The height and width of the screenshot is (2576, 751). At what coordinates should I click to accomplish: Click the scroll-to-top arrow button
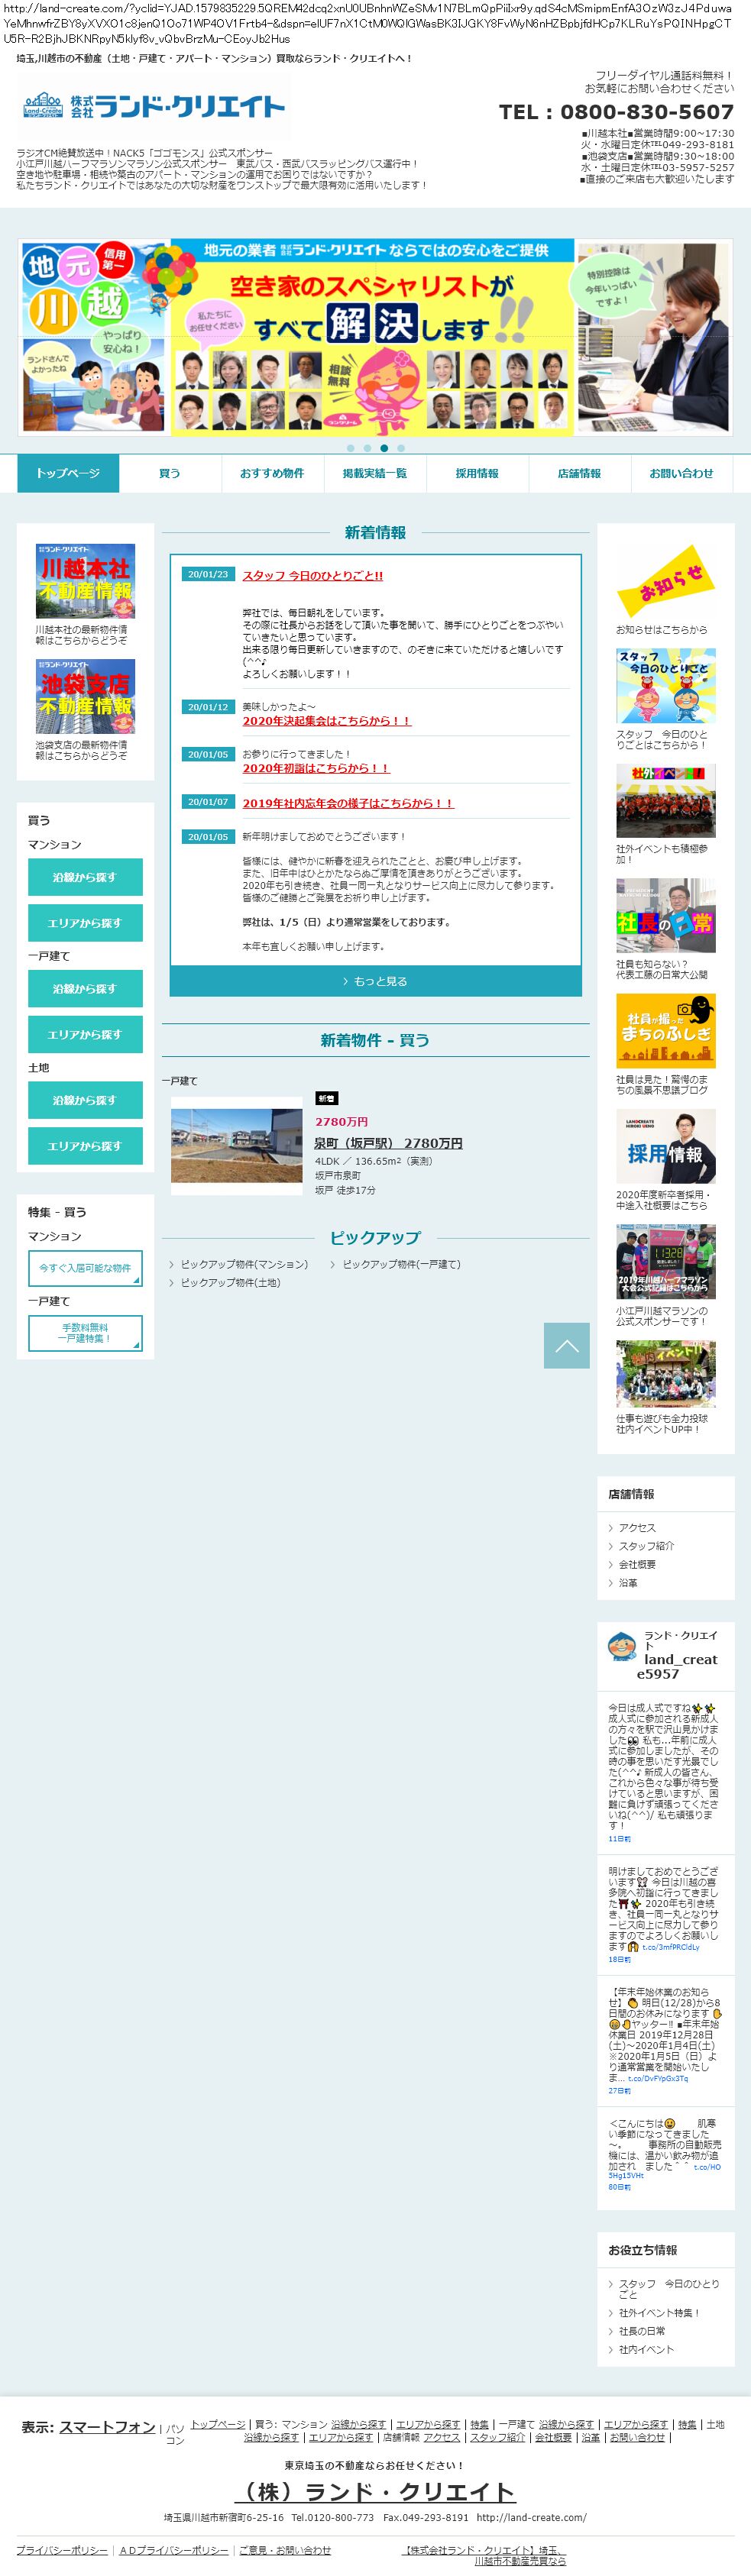(x=566, y=1345)
